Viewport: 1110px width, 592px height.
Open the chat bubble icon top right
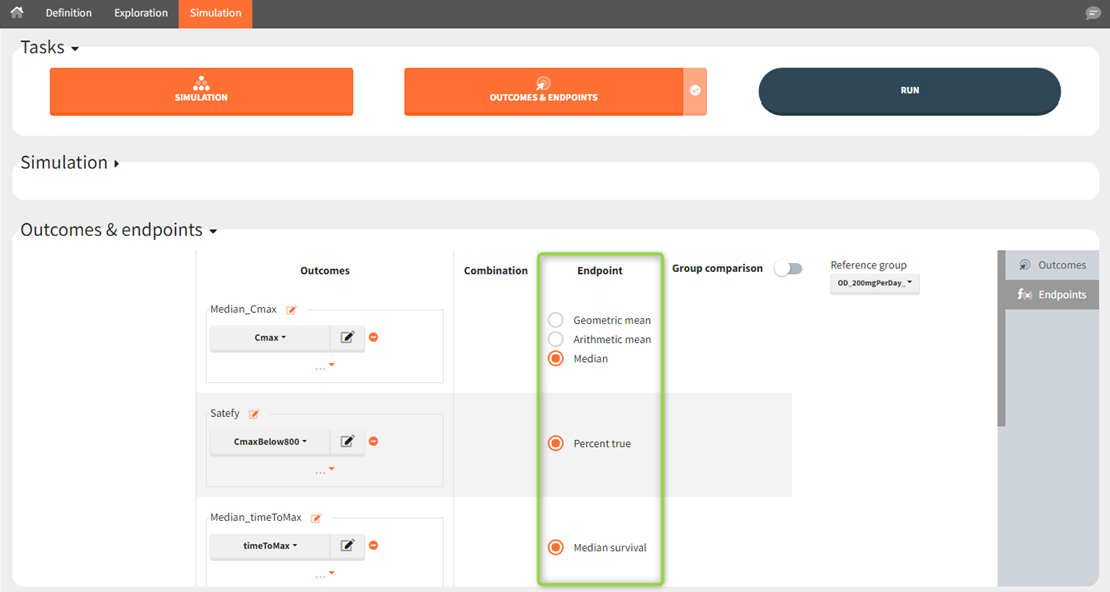click(x=1093, y=13)
